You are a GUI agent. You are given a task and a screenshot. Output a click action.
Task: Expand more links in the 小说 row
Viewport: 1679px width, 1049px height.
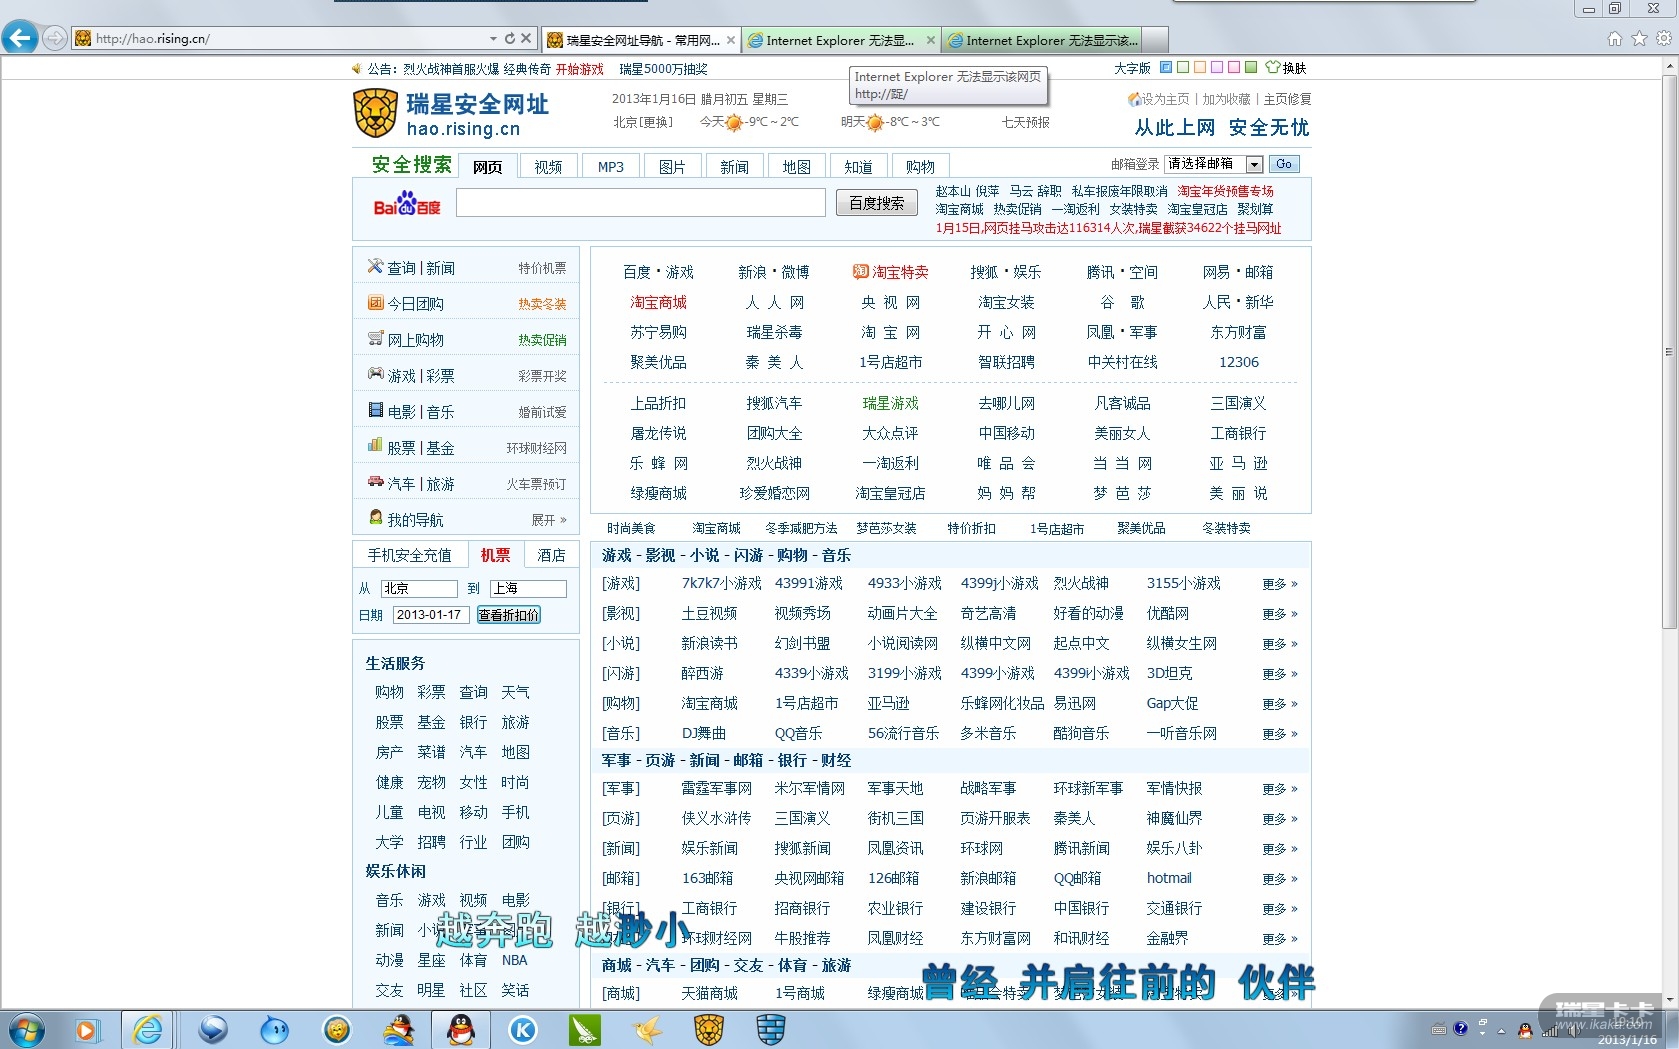pos(1280,644)
